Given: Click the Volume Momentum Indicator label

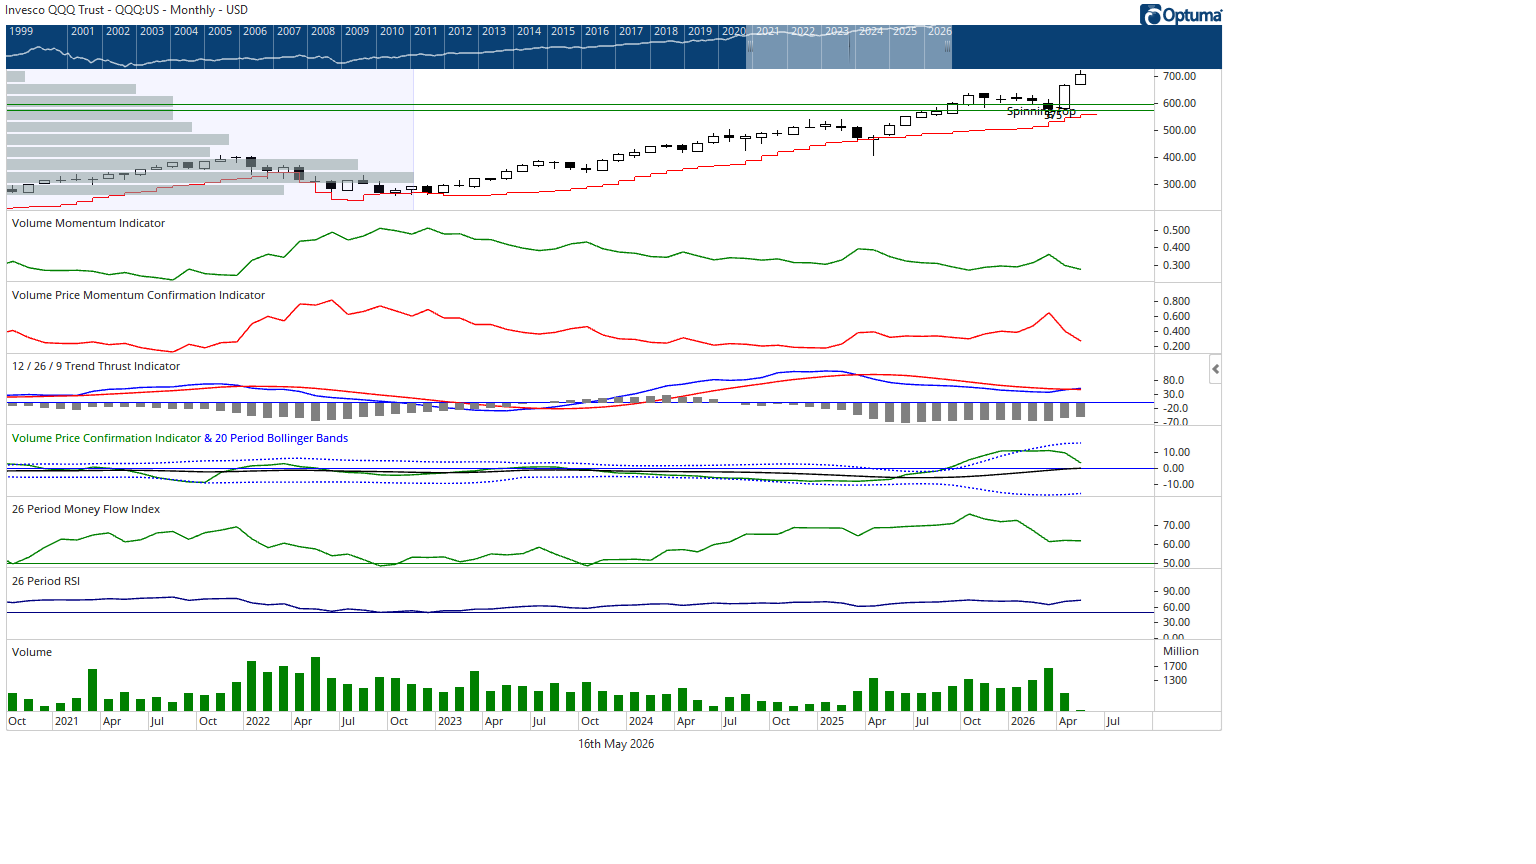Looking at the screenshot, I should pyautogui.click(x=88, y=223).
